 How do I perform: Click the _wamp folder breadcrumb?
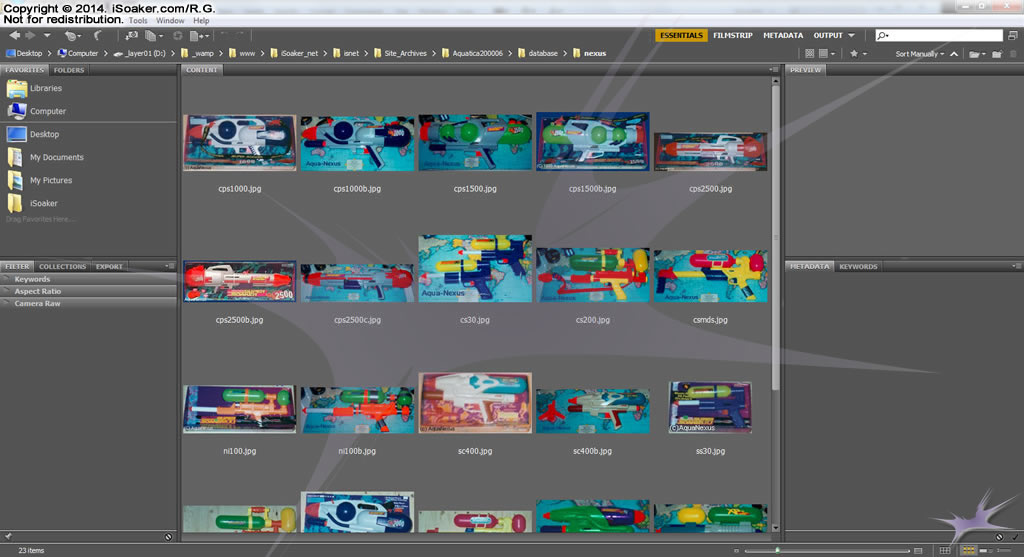pos(197,54)
